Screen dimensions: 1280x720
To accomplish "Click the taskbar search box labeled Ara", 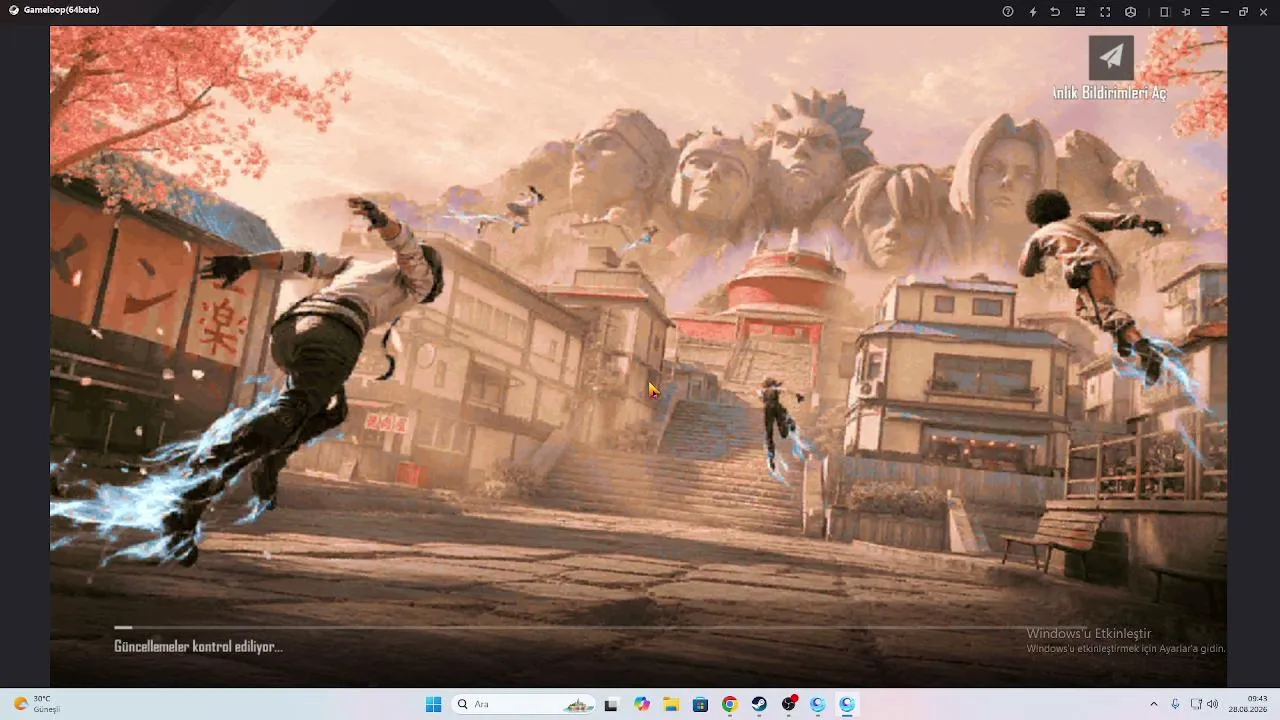I will pyautogui.click(x=523, y=704).
